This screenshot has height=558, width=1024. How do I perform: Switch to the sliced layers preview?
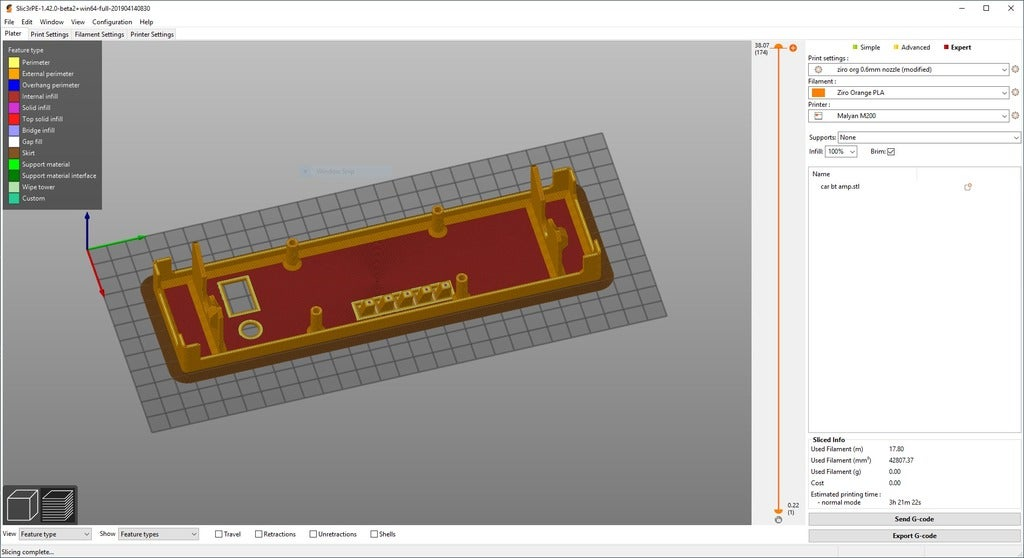point(58,505)
